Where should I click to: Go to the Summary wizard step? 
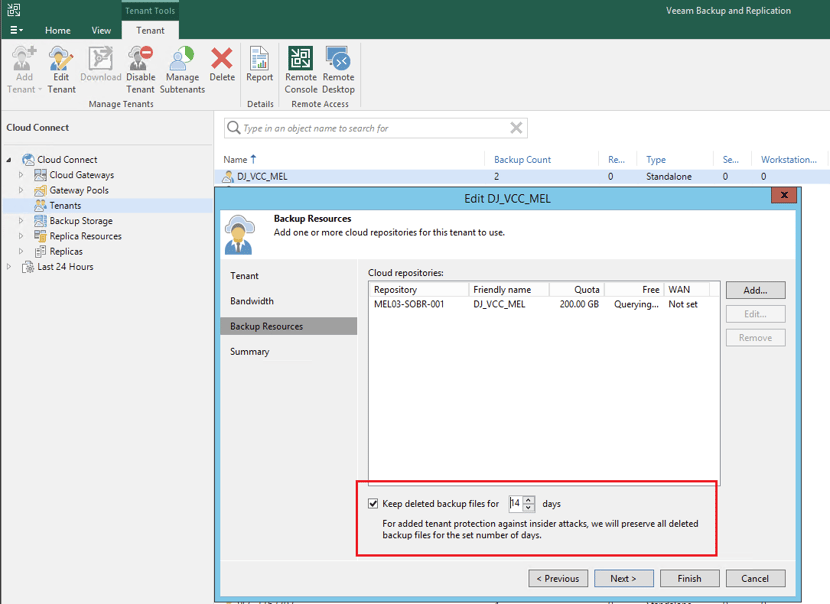(x=250, y=351)
